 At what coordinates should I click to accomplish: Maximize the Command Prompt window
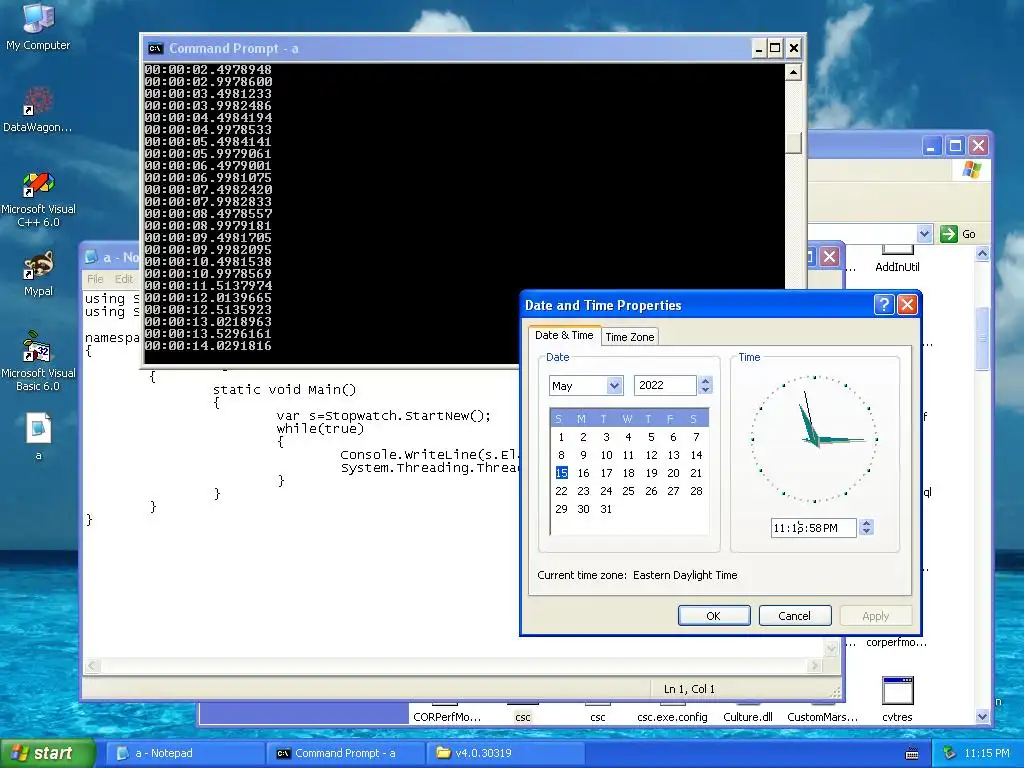pos(775,48)
